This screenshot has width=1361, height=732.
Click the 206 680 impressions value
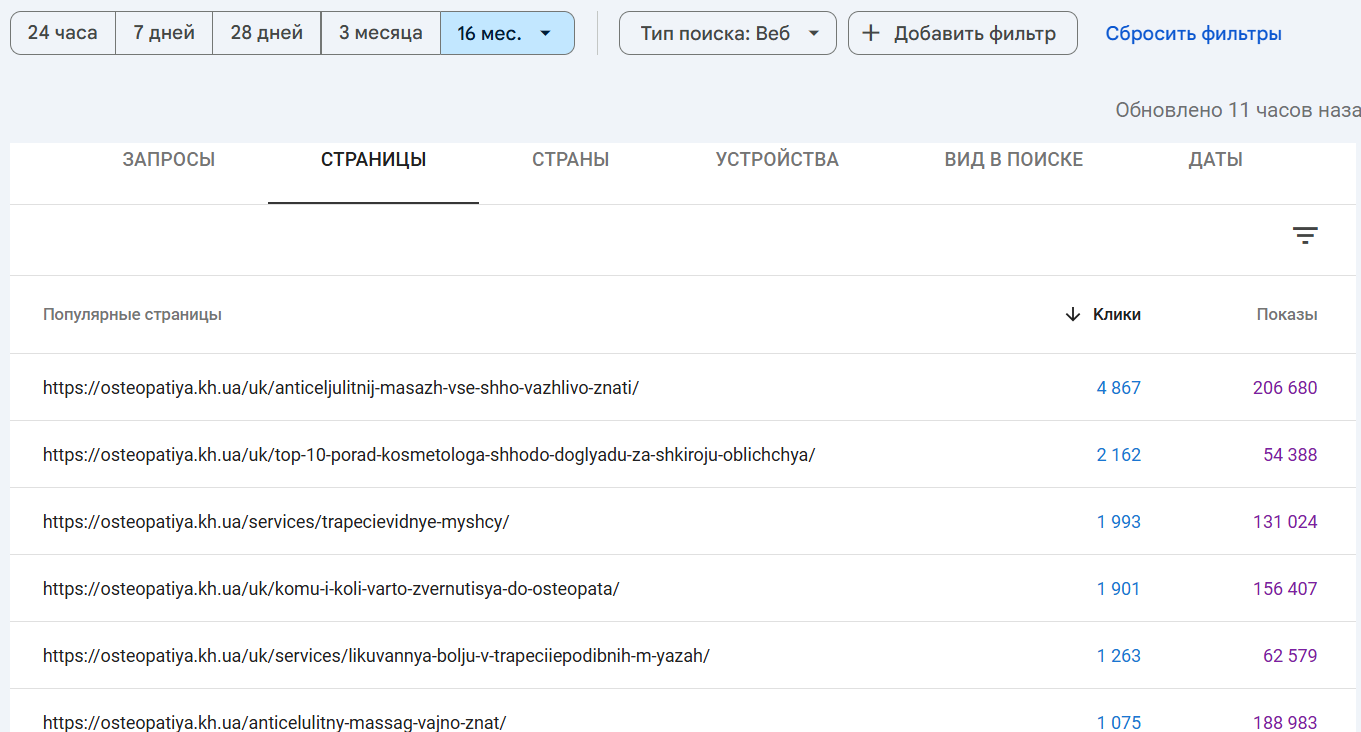click(x=1285, y=388)
